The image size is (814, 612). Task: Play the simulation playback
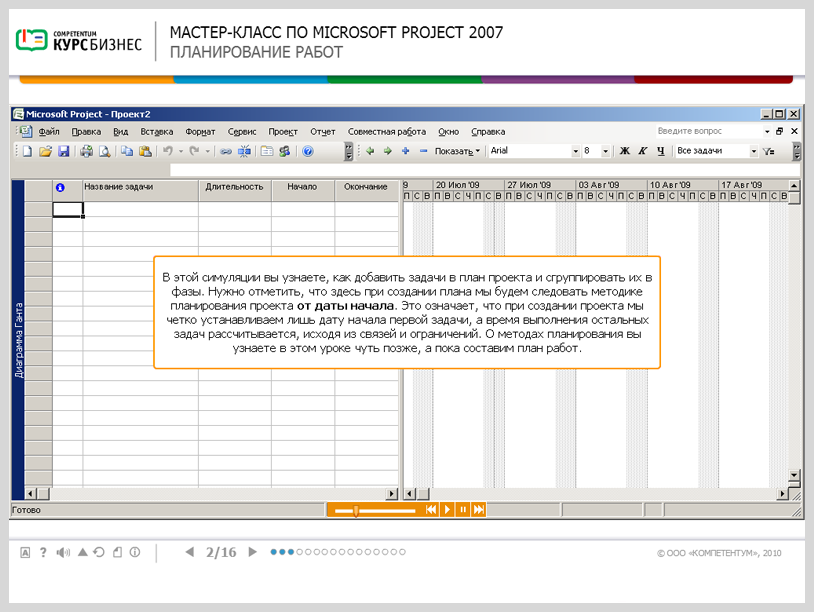click(x=447, y=510)
